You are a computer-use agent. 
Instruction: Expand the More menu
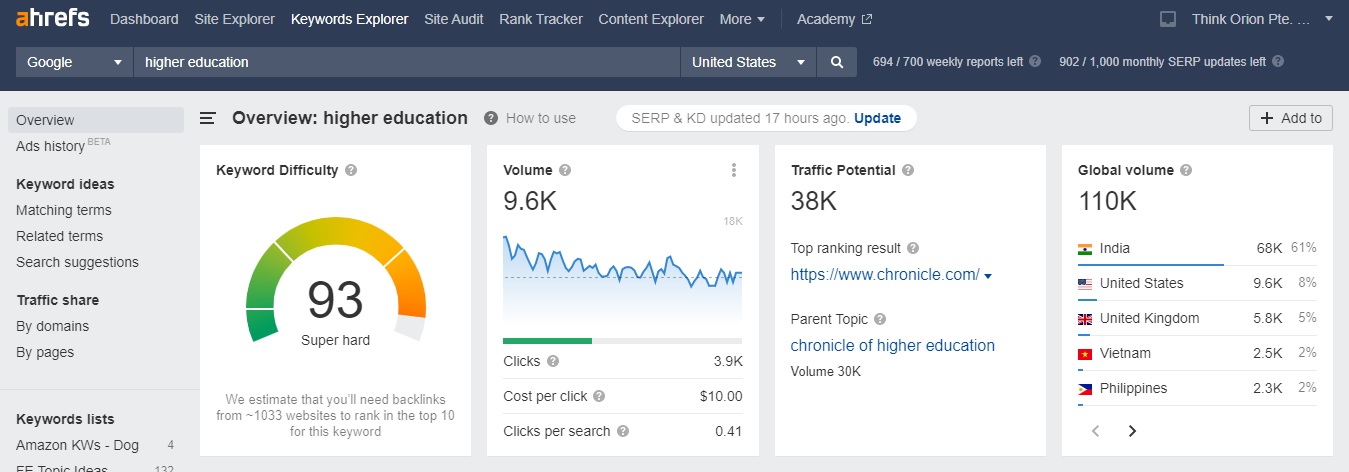click(x=742, y=19)
